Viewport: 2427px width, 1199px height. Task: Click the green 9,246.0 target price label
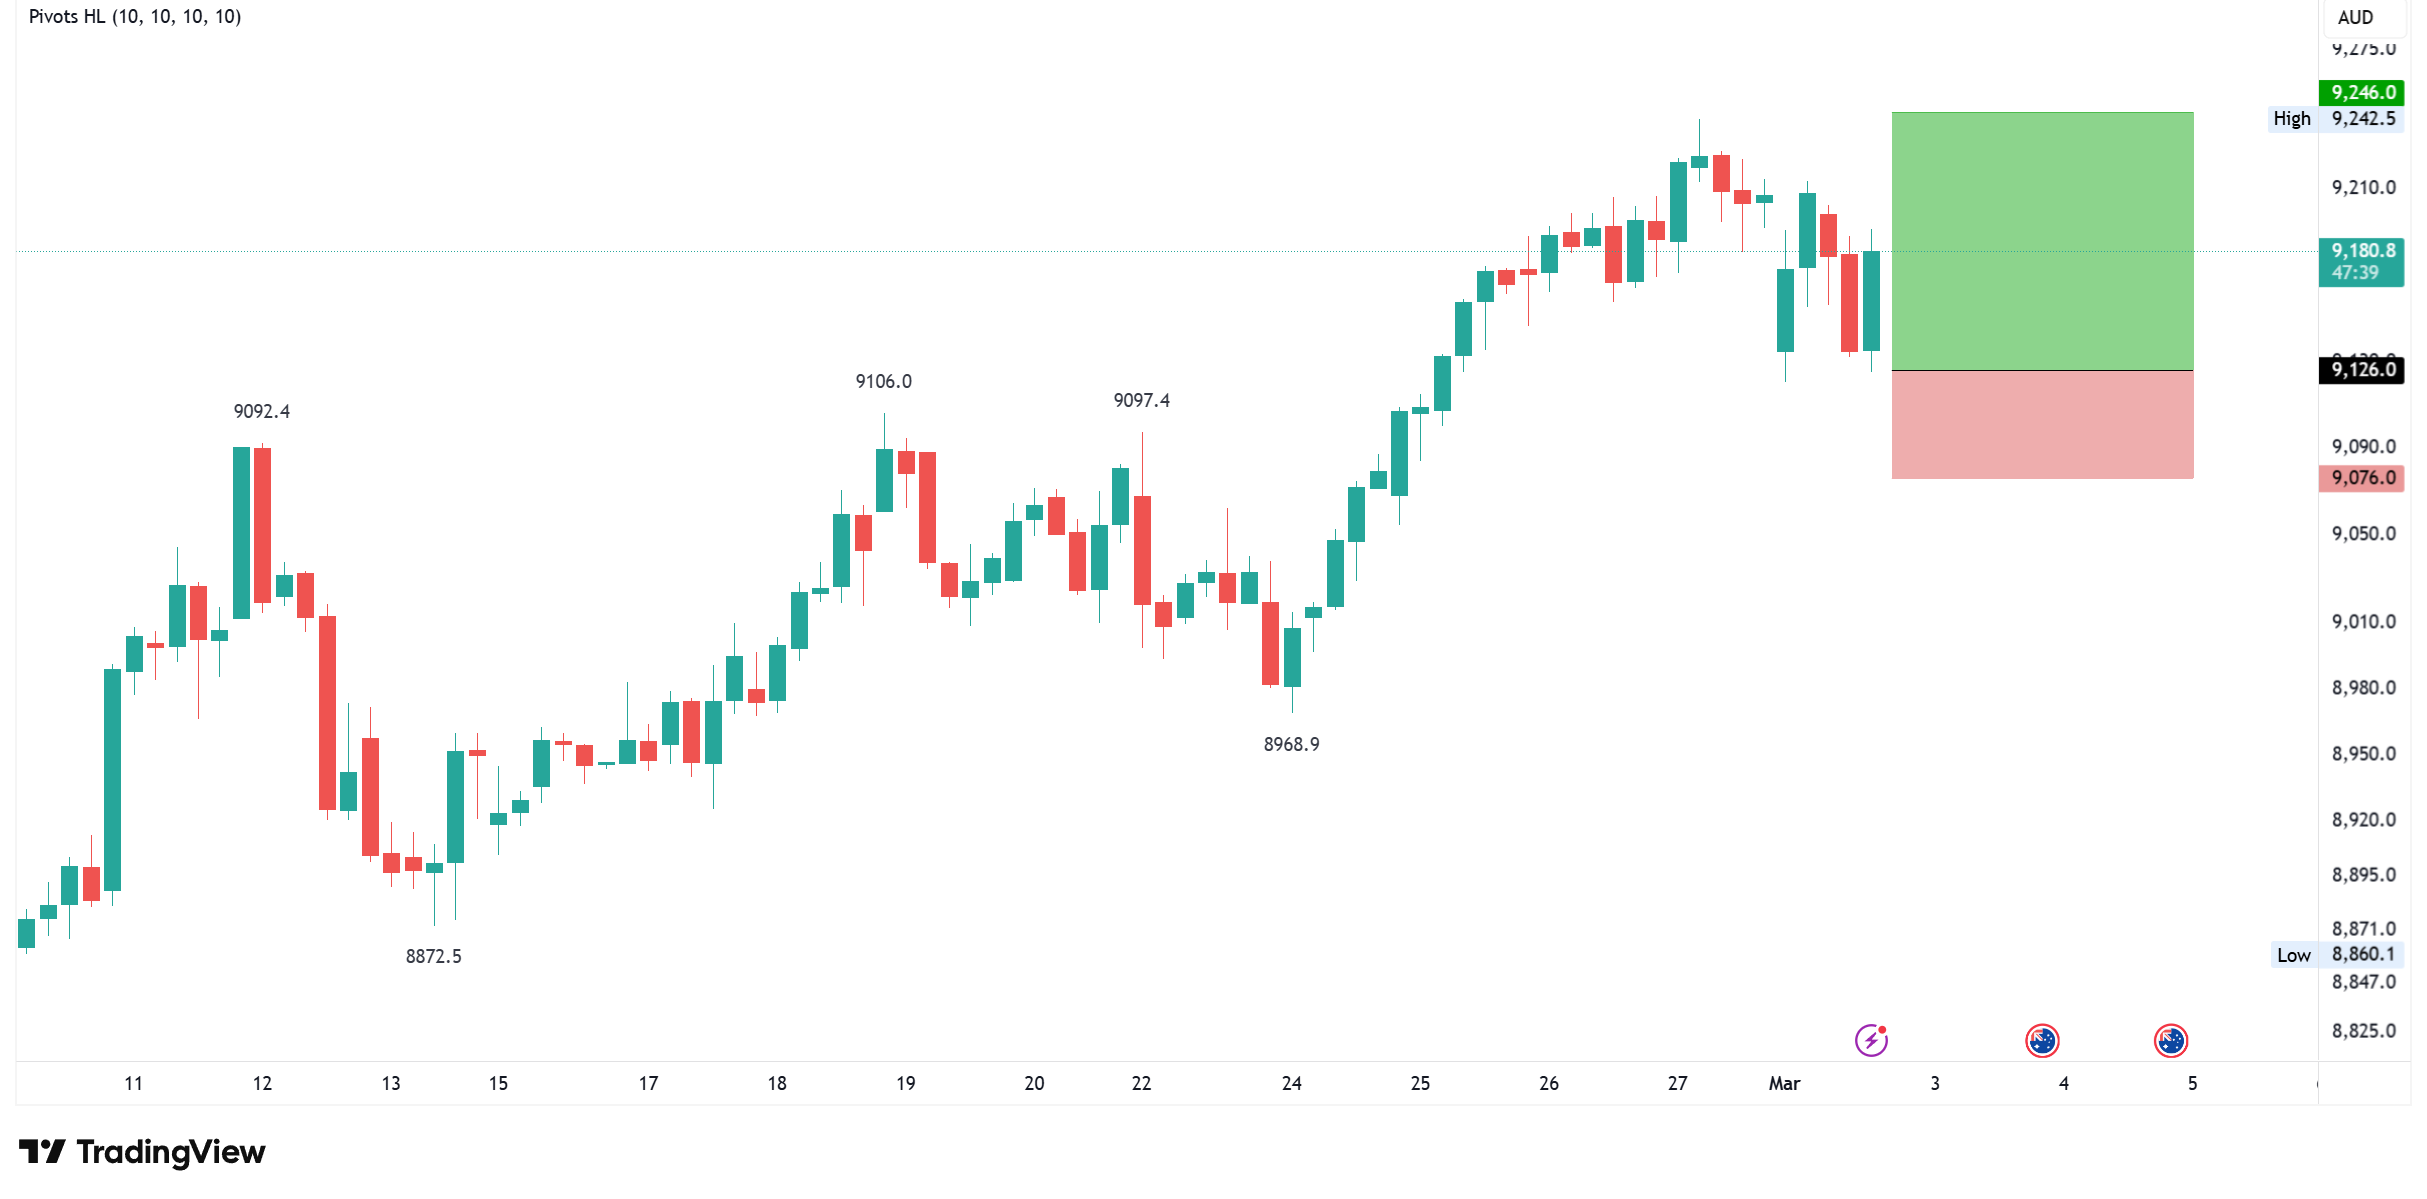[x=2362, y=92]
